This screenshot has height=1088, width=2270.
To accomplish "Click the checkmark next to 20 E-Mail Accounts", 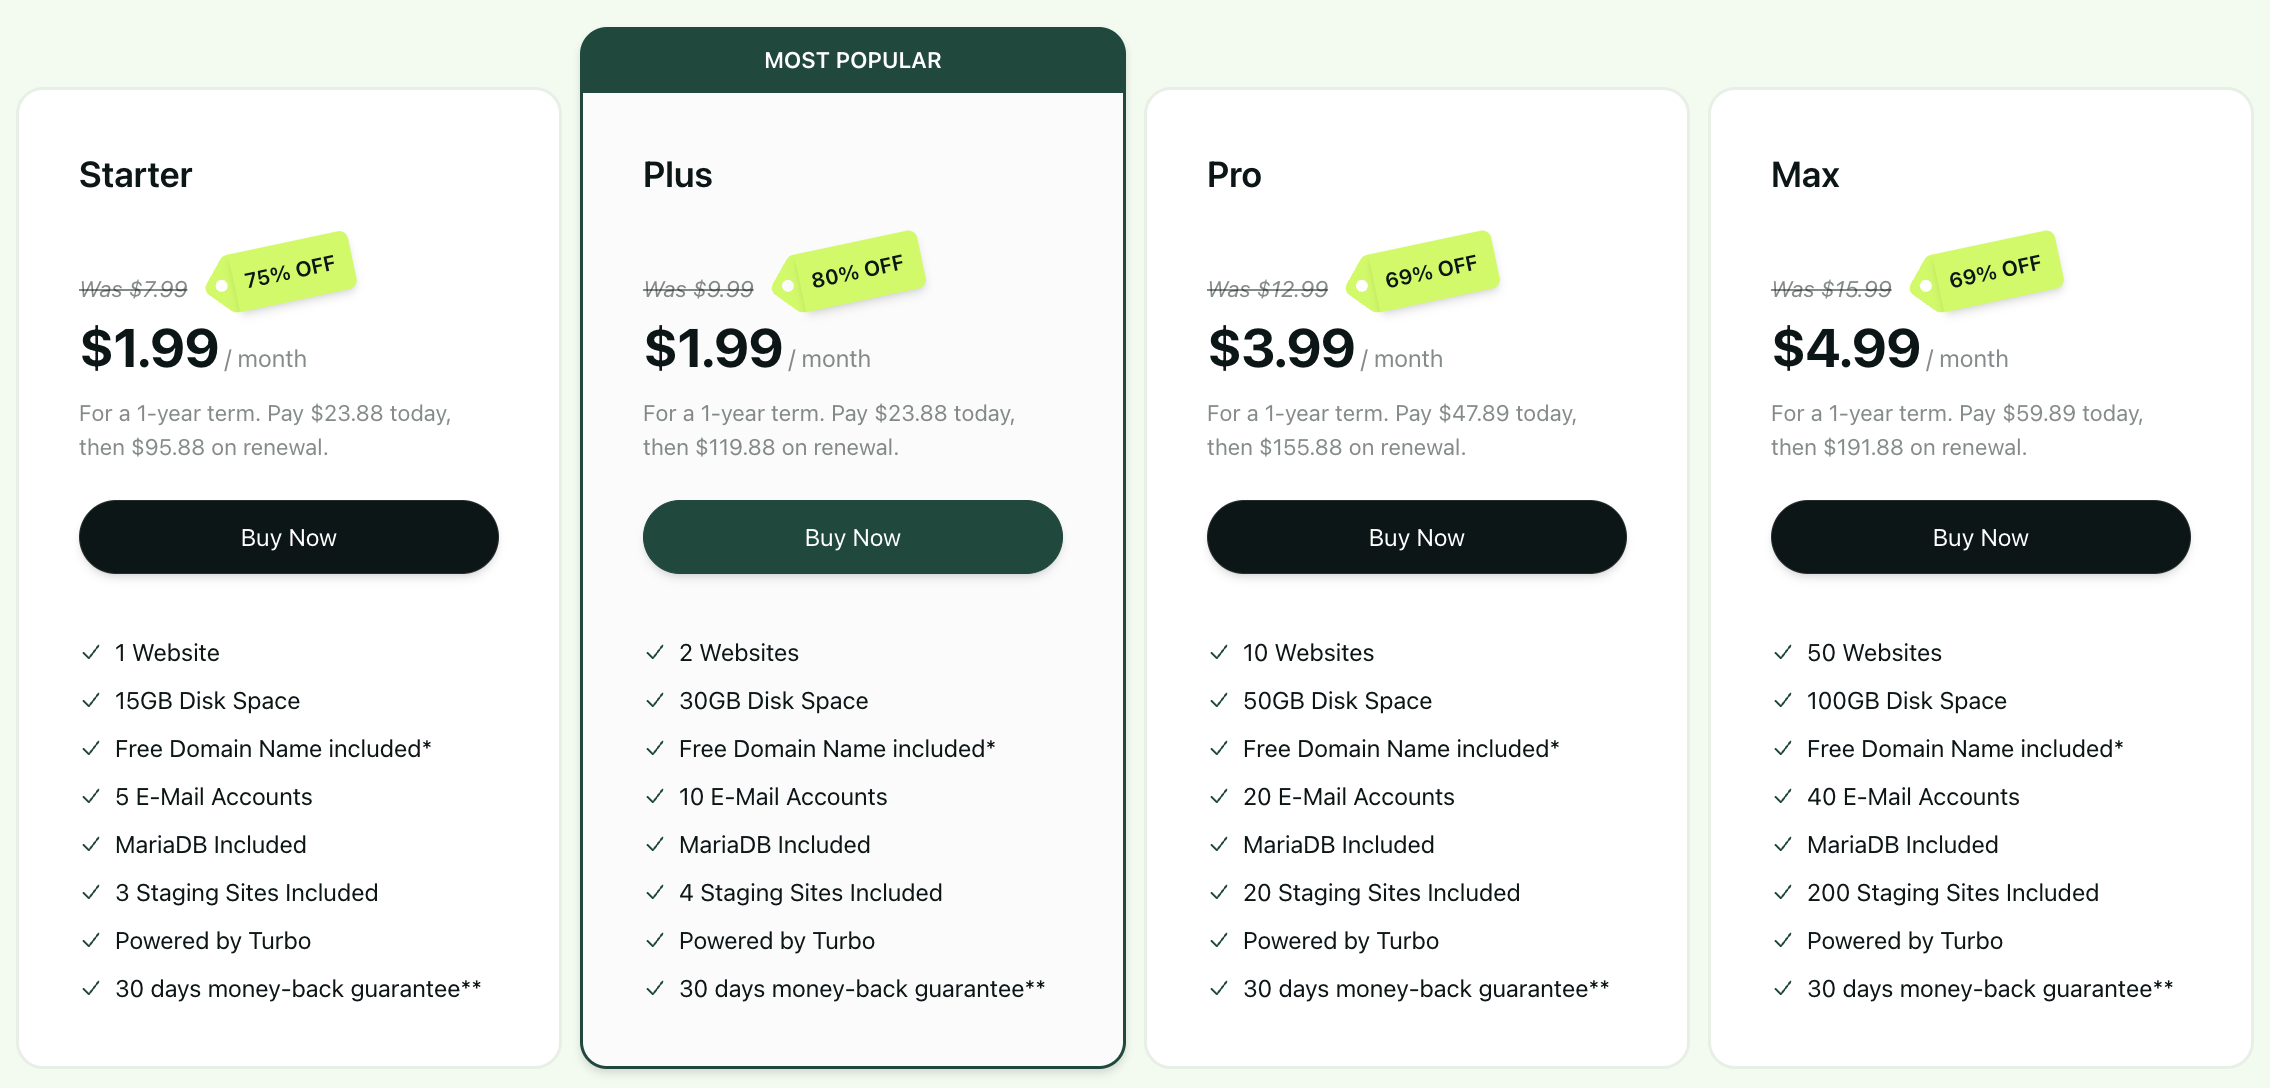I will [1219, 796].
